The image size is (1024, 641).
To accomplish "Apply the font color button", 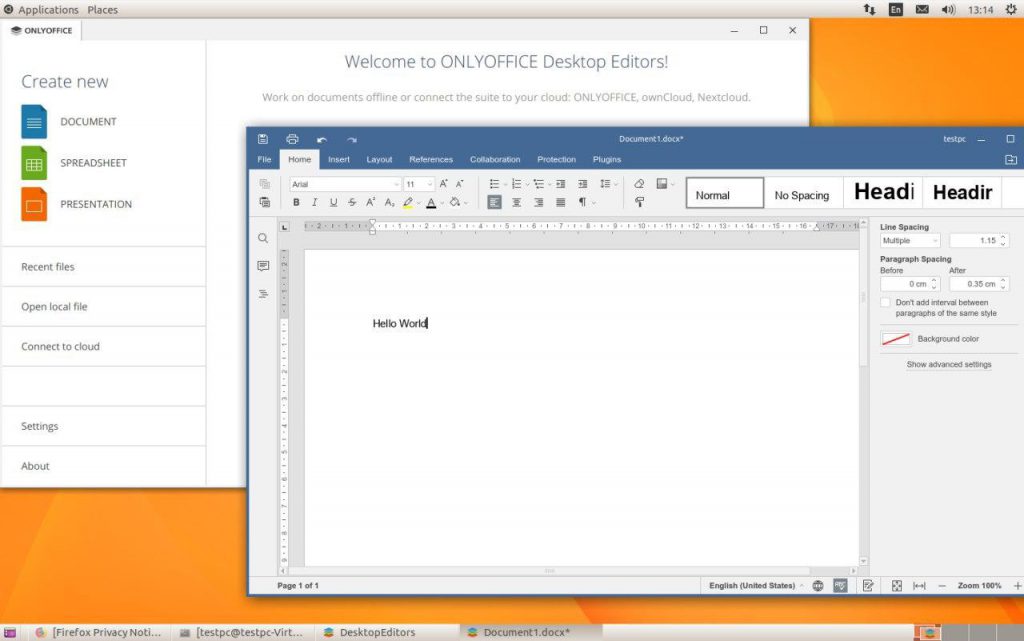I will pos(431,203).
